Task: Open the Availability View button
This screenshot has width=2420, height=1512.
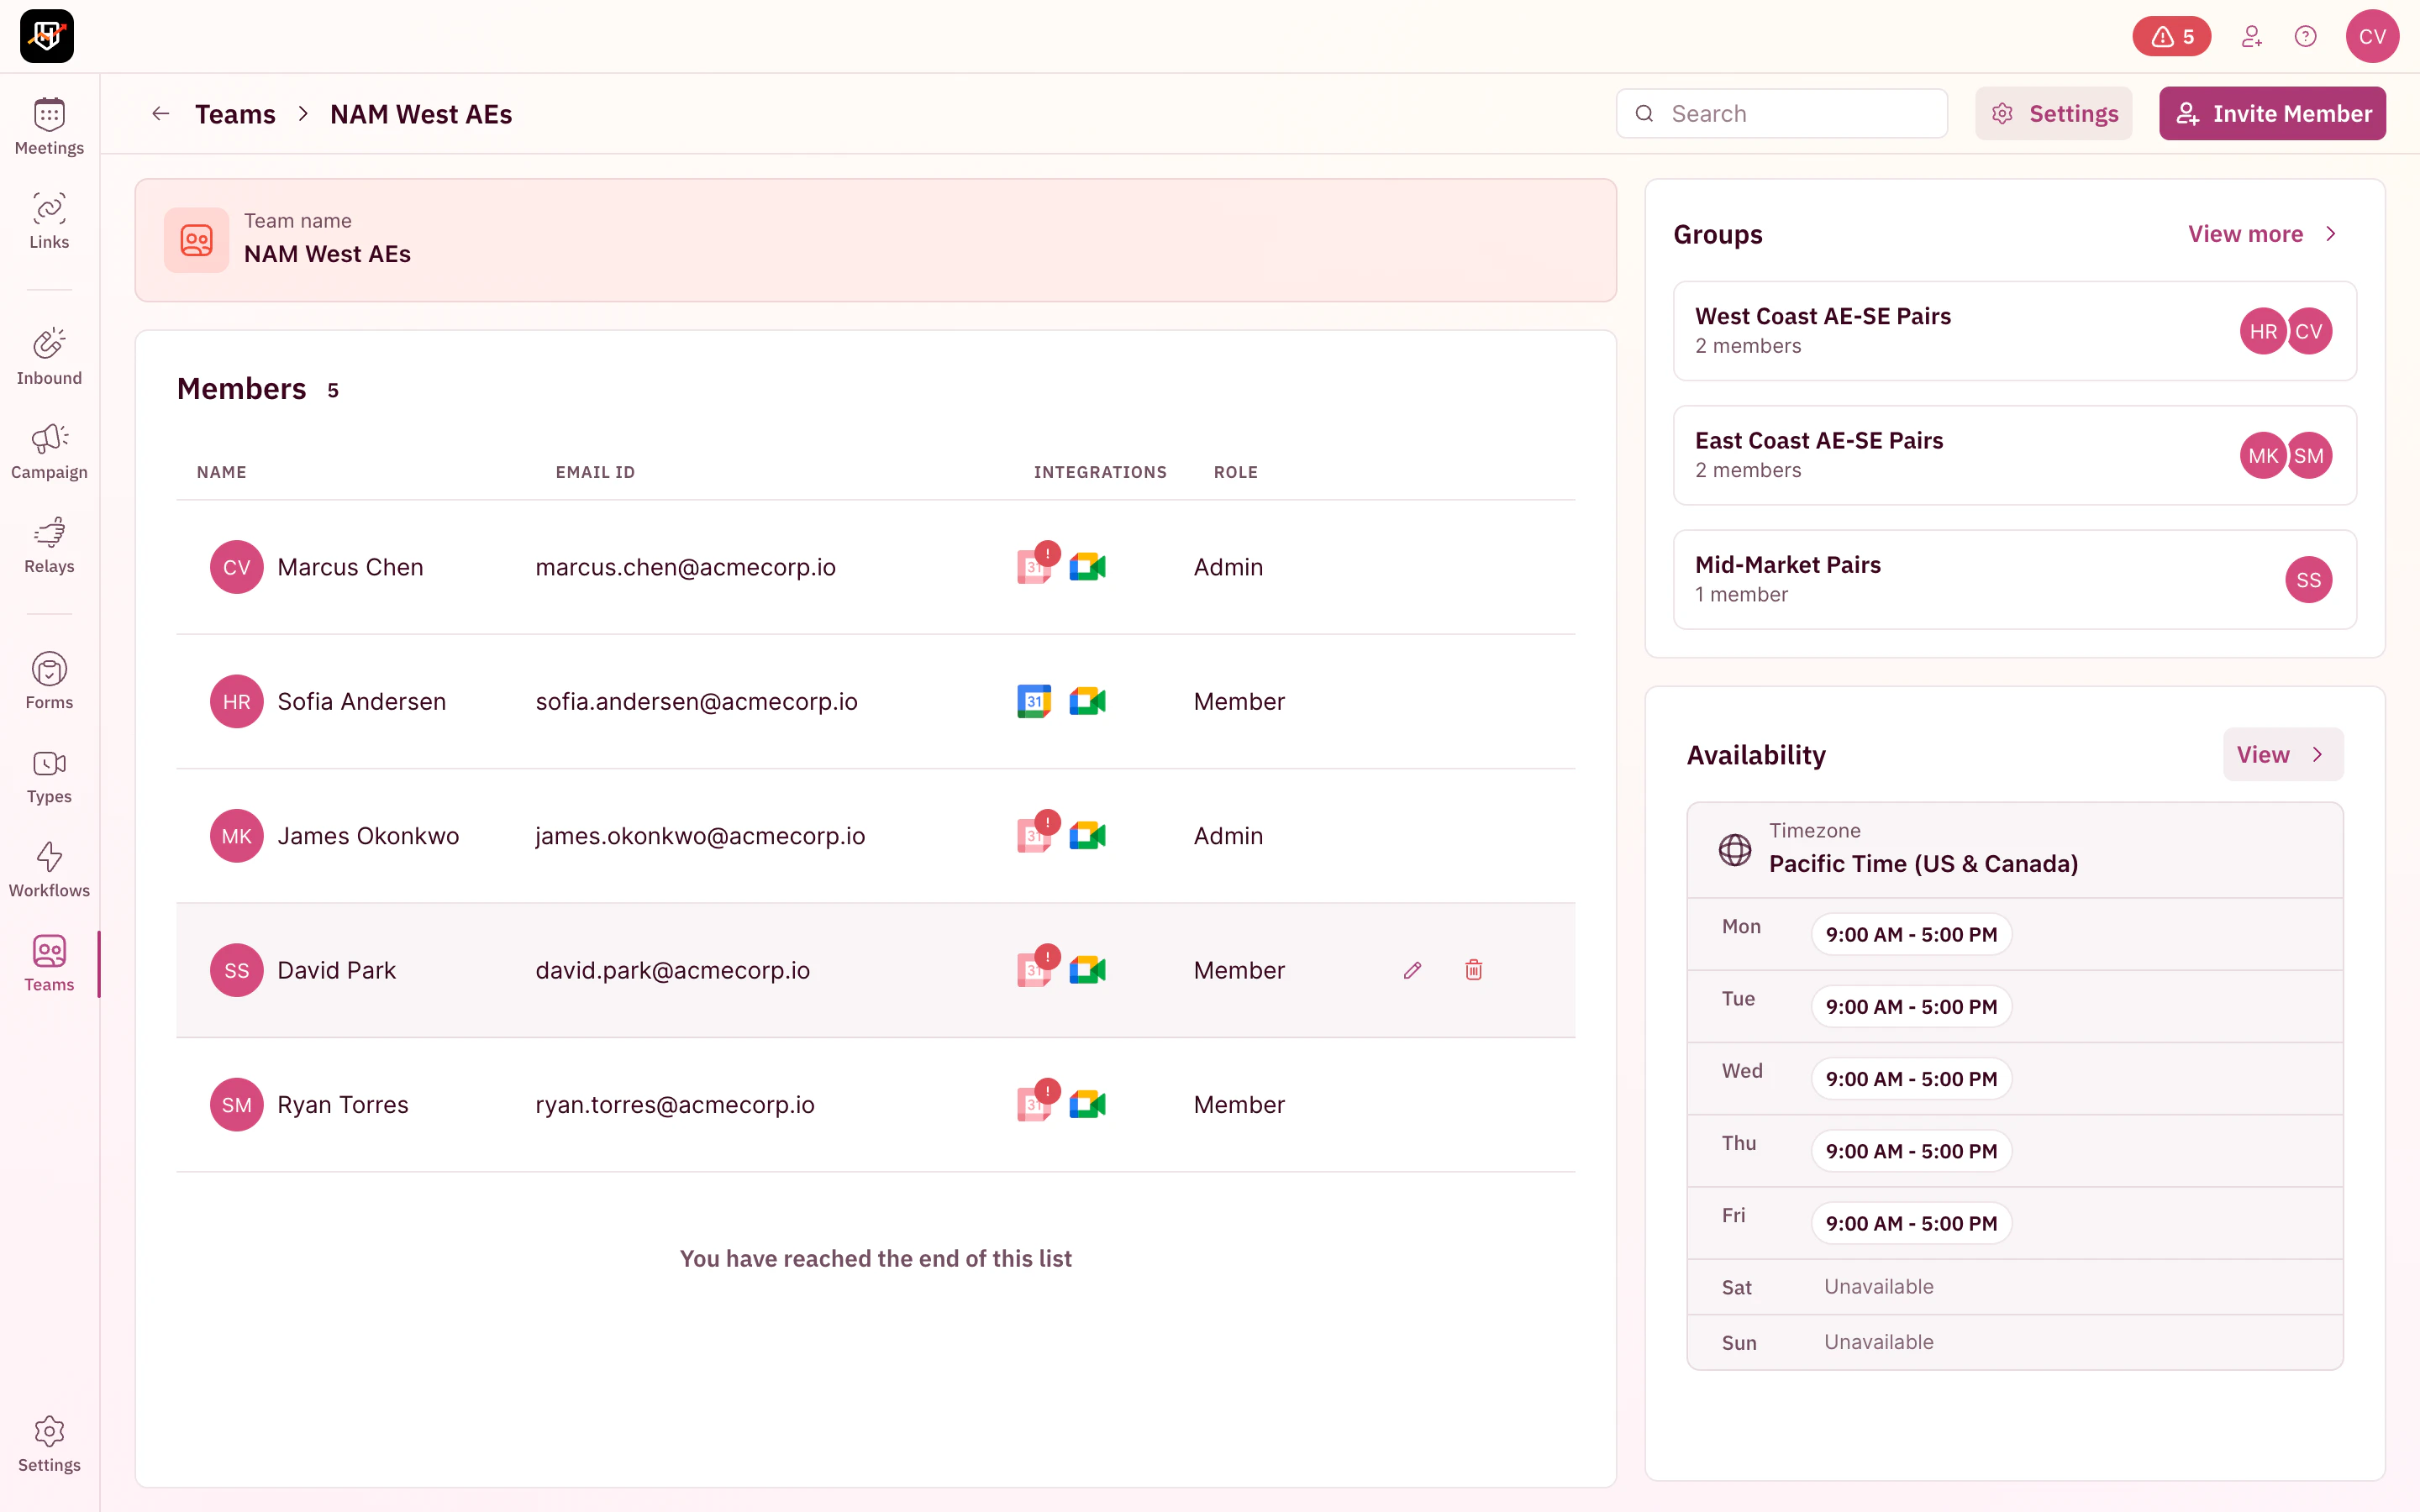Action: pyautogui.click(x=2282, y=754)
